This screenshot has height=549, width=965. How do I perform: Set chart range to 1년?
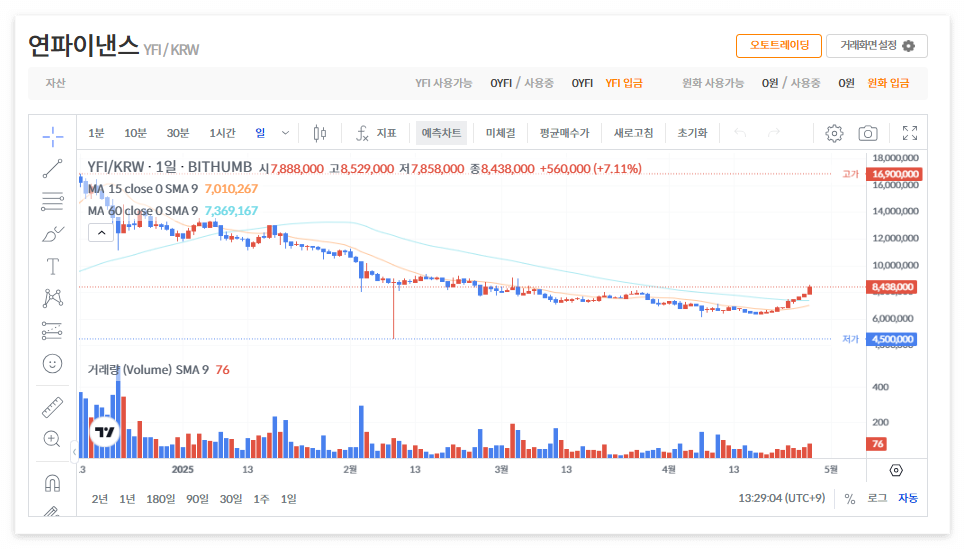point(127,499)
